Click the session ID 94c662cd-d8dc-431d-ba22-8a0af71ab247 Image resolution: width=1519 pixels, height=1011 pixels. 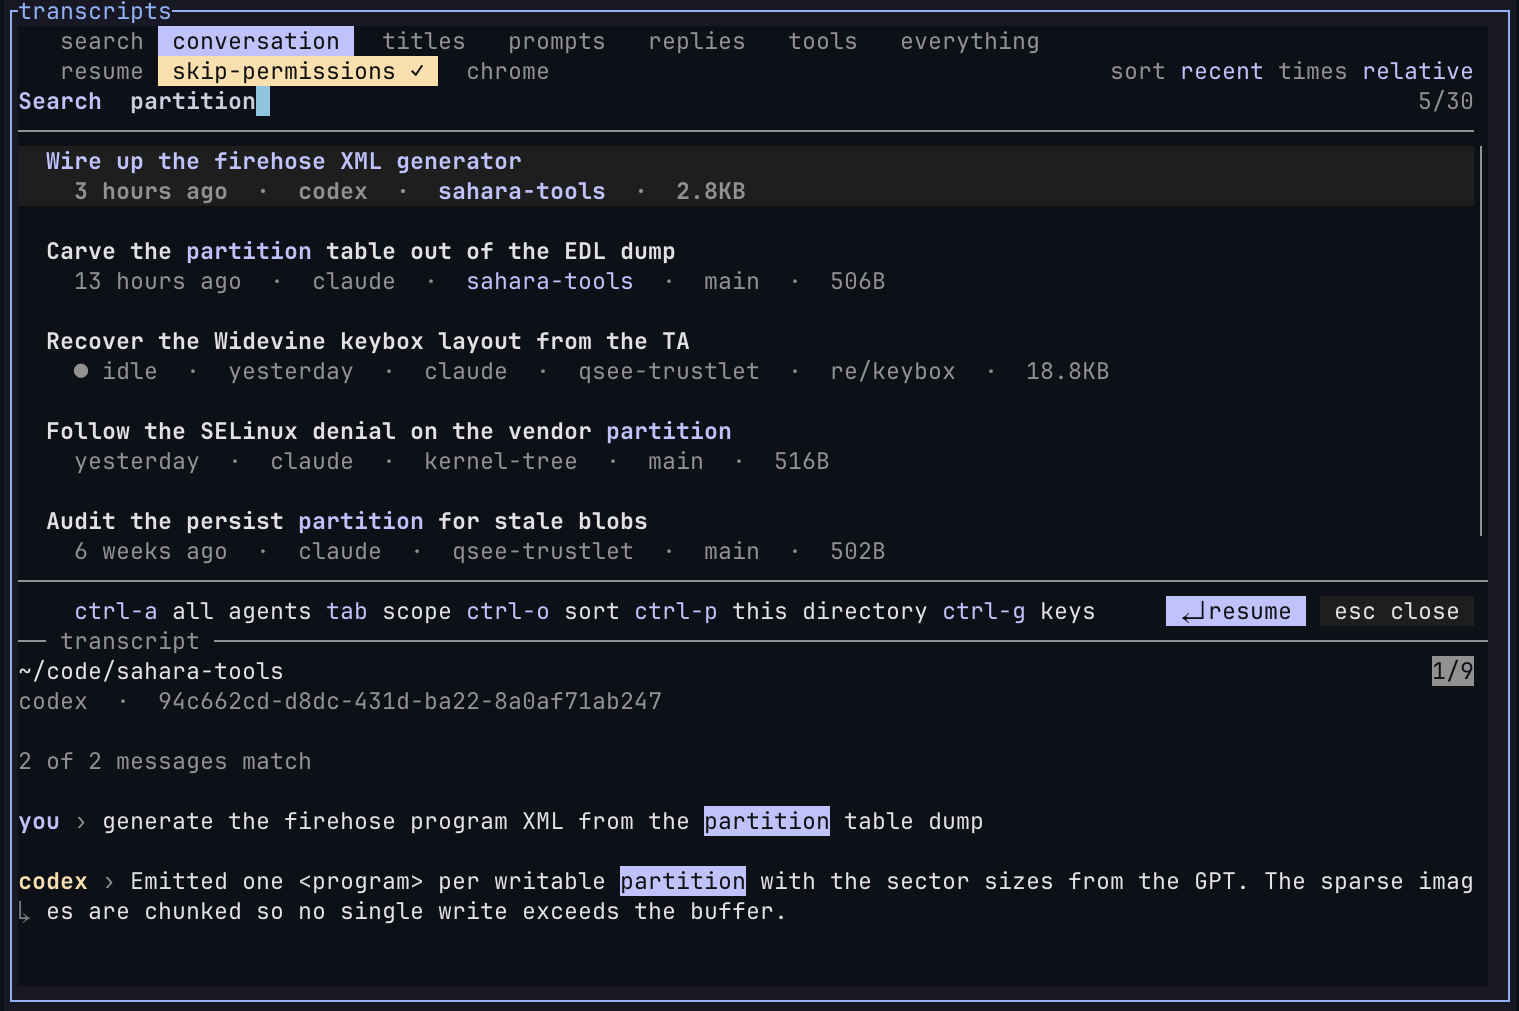coord(410,701)
